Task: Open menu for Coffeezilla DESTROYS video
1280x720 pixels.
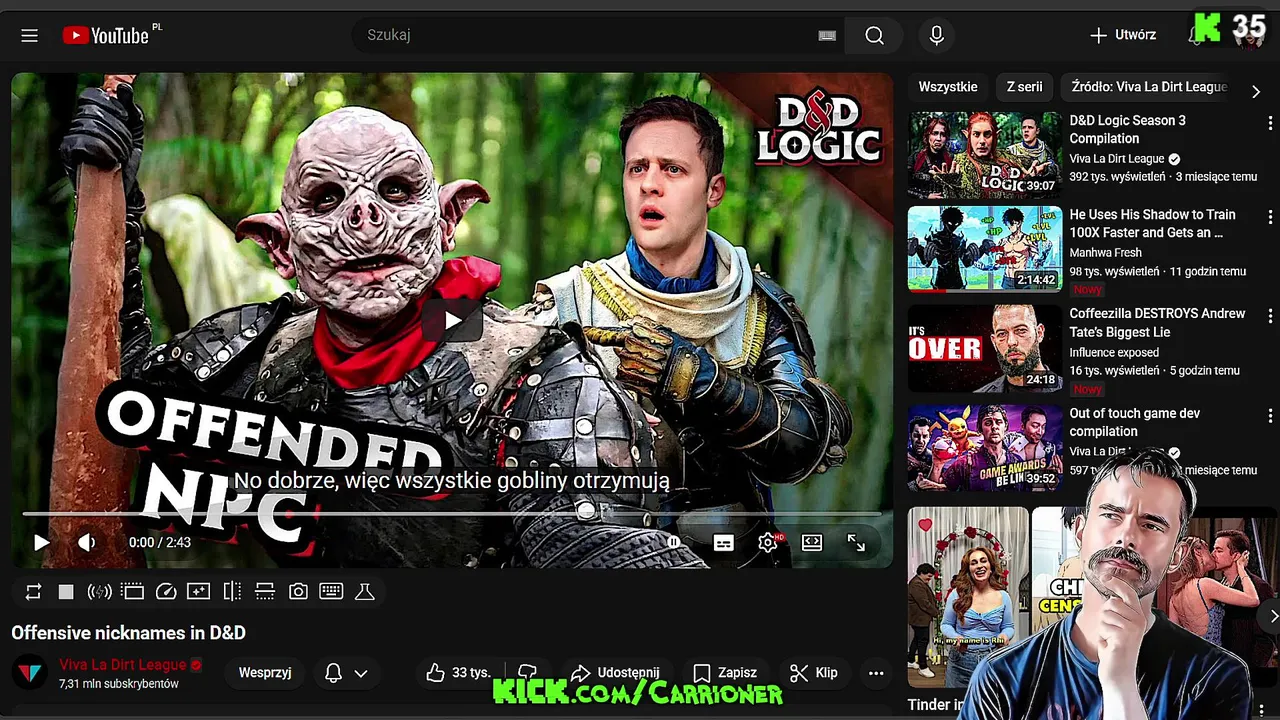Action: 1270,315
